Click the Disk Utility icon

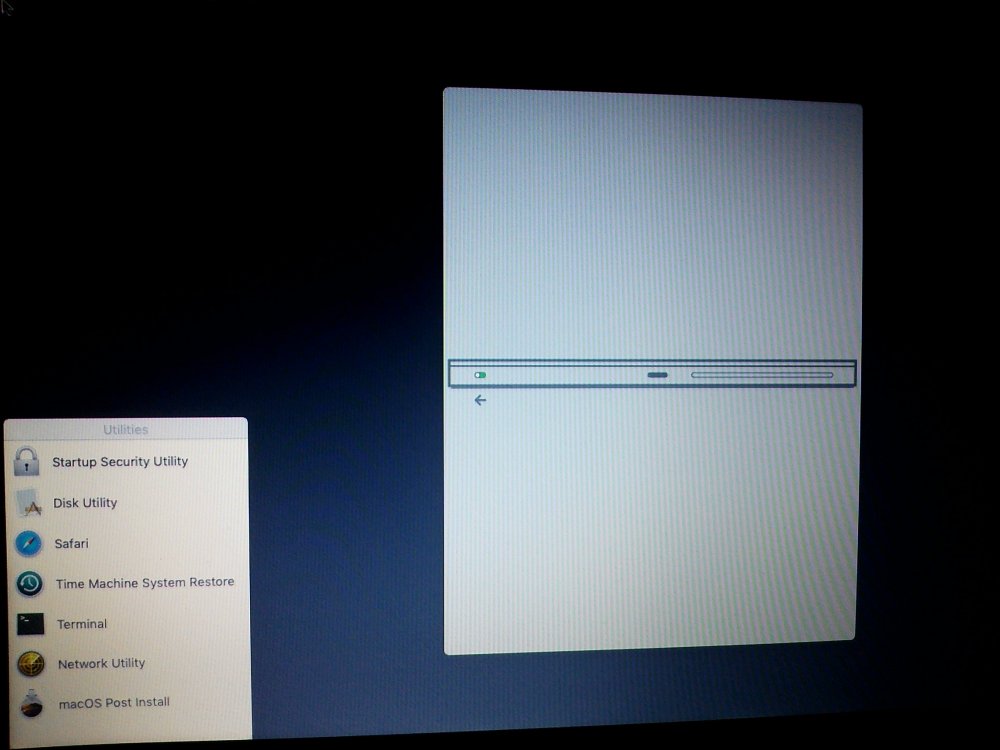pyautogui.click(x=29, y=503)
